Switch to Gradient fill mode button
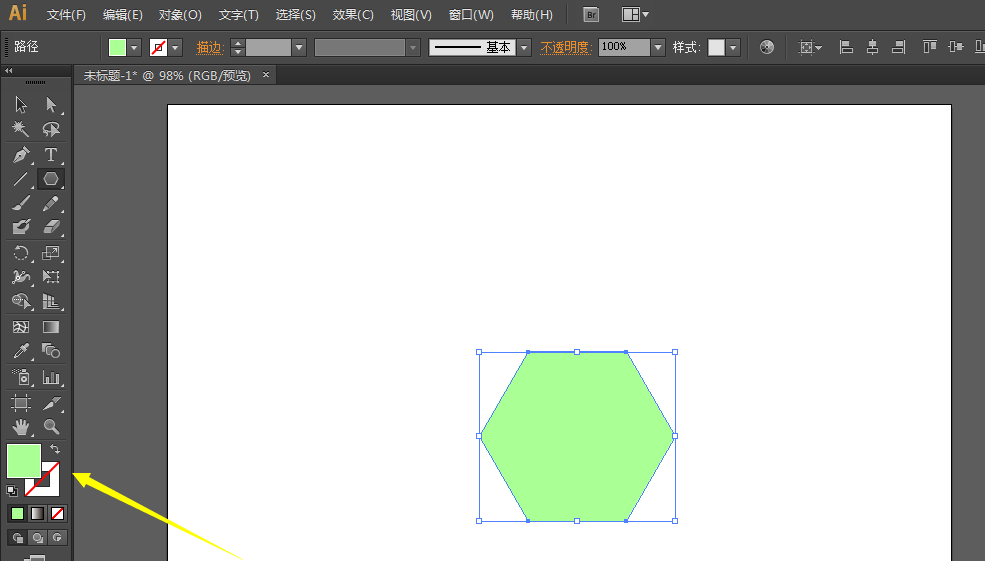Viewport: 985px width, 561px height. click(37, 513)
